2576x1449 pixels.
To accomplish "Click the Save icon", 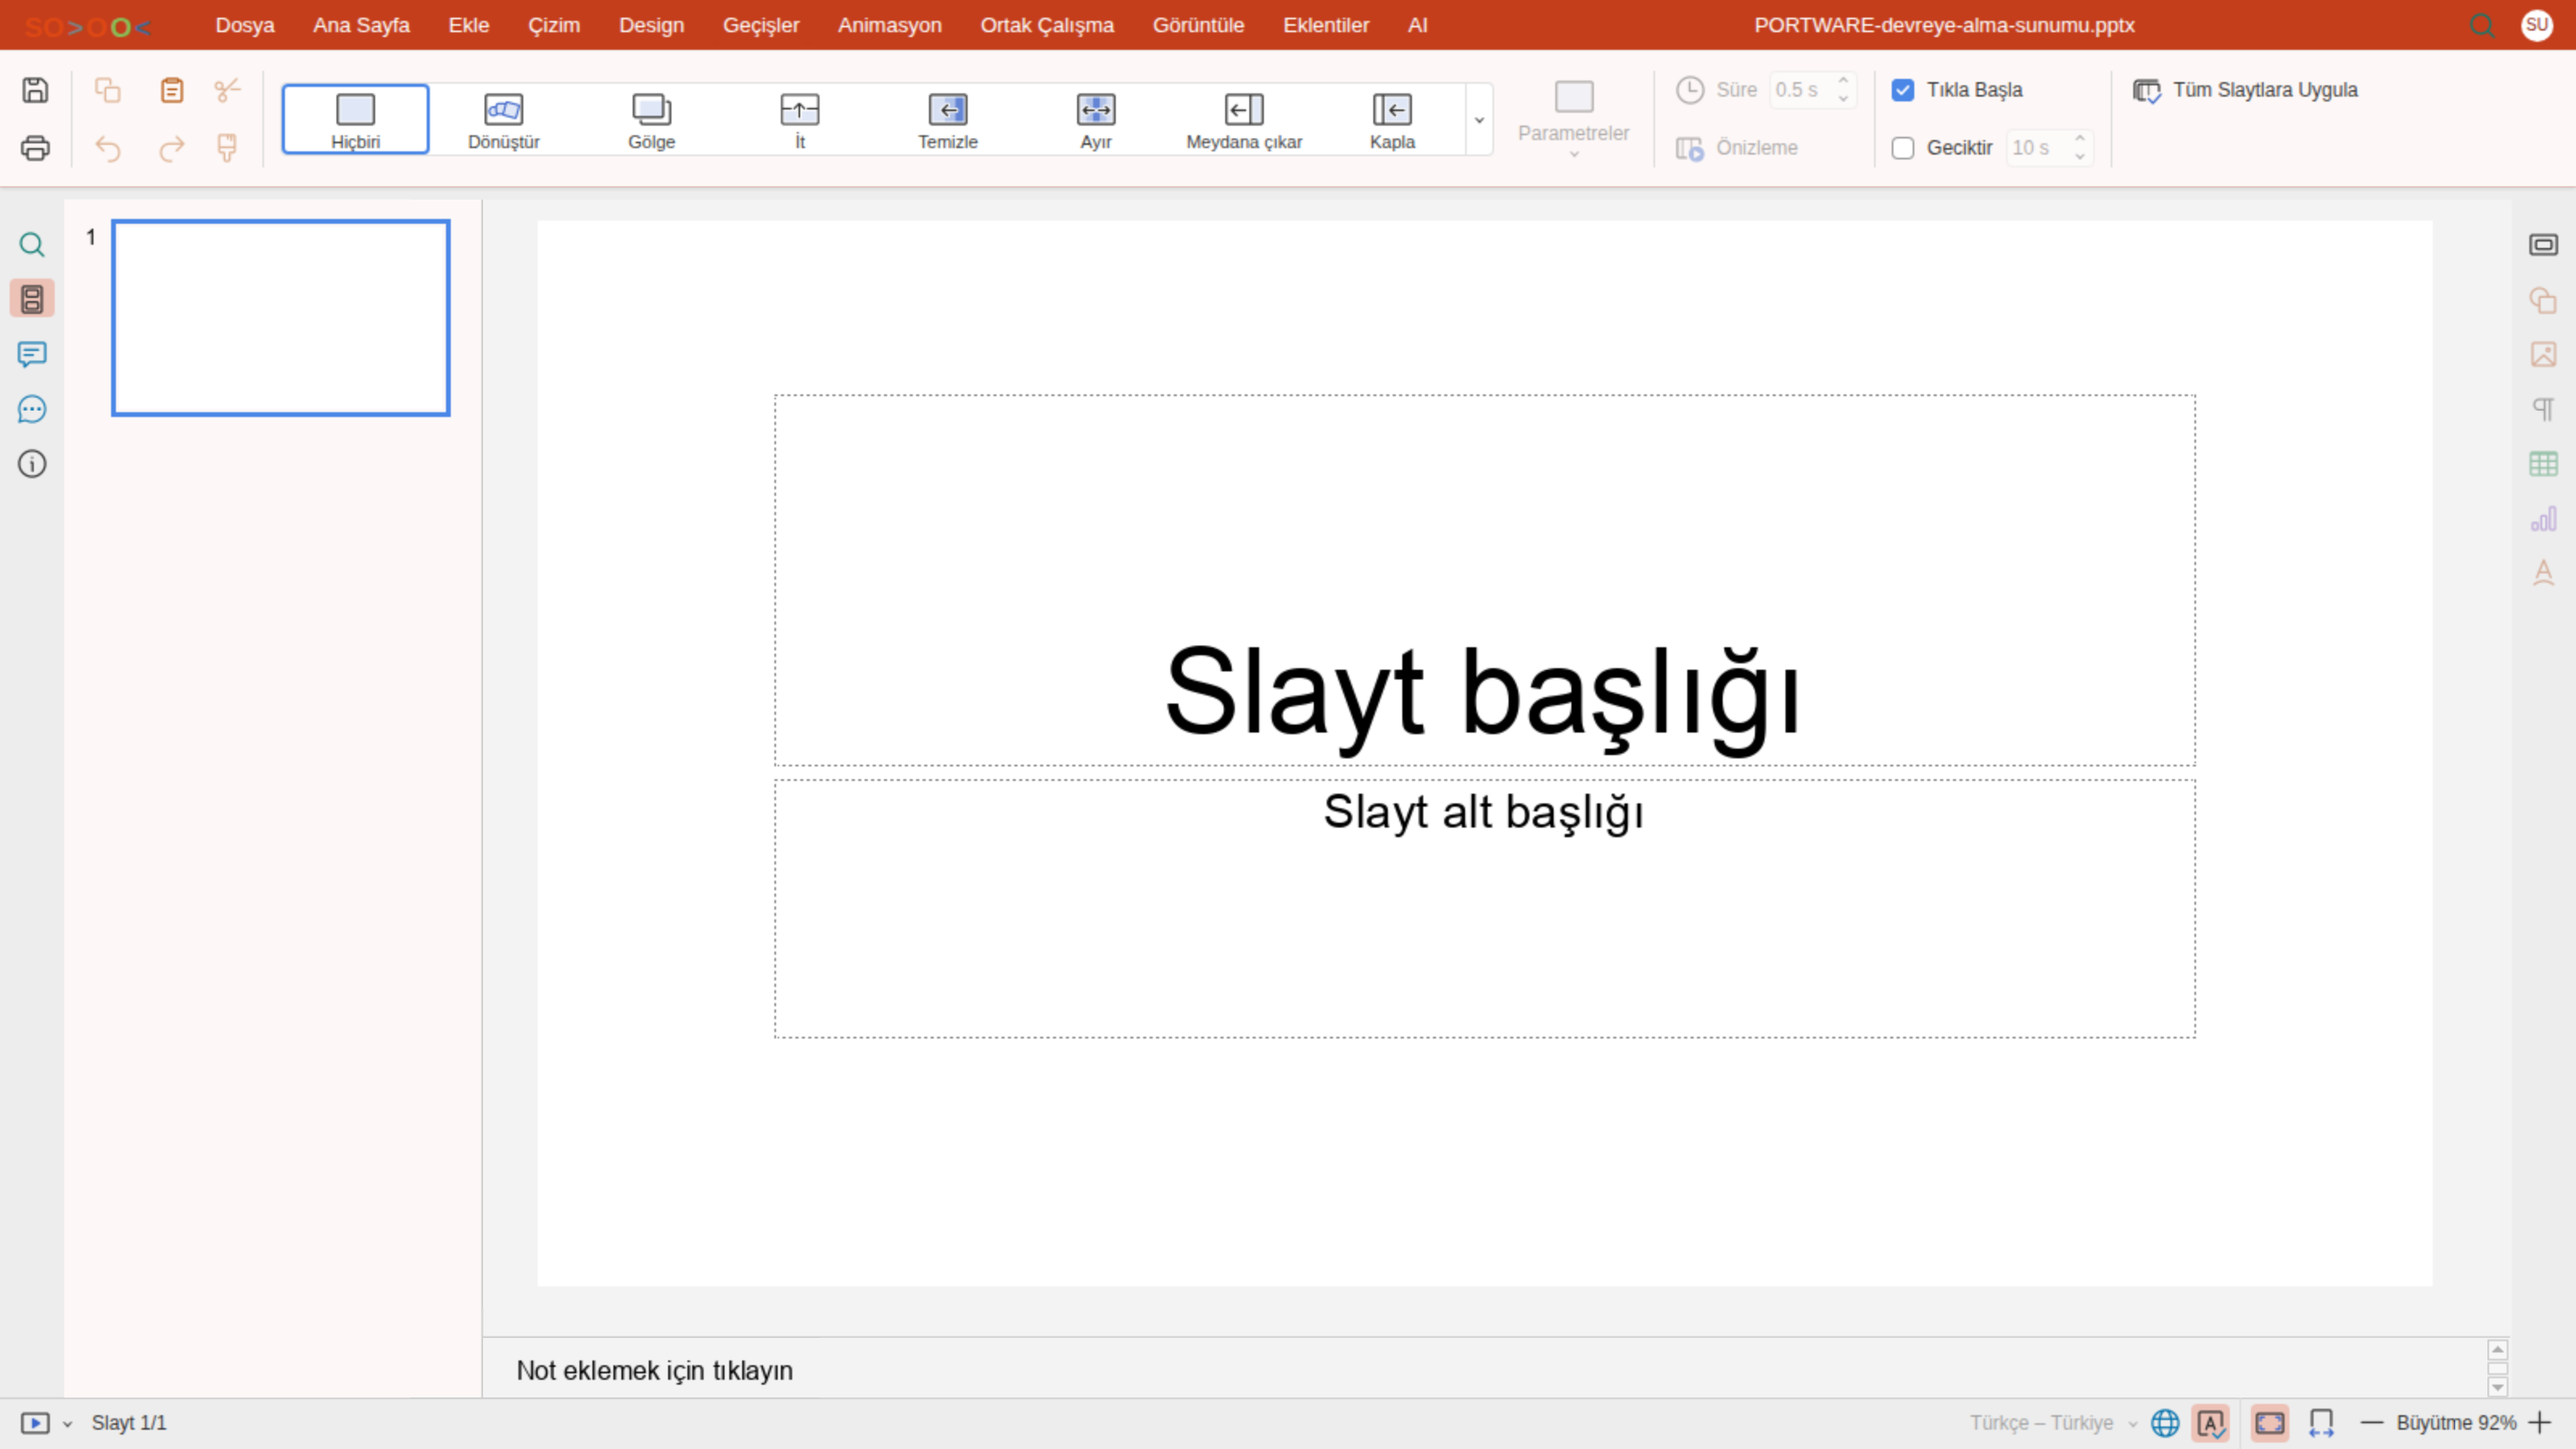I will 35,90.
